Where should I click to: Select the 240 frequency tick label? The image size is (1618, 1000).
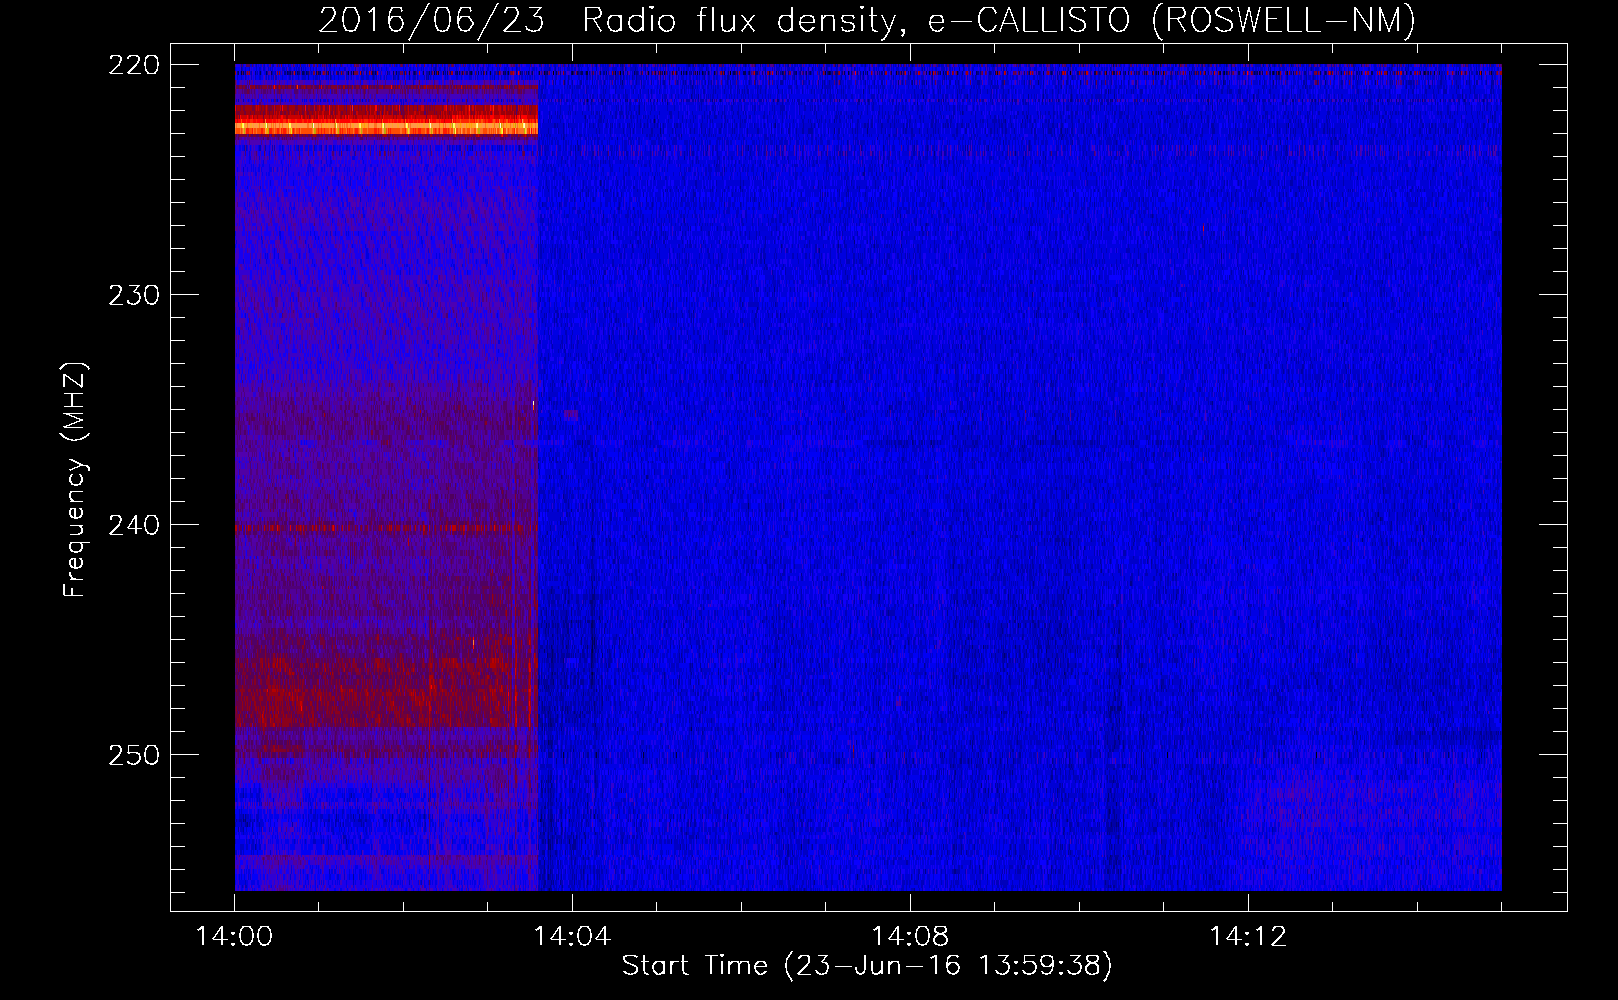click(x=133, y=525)
